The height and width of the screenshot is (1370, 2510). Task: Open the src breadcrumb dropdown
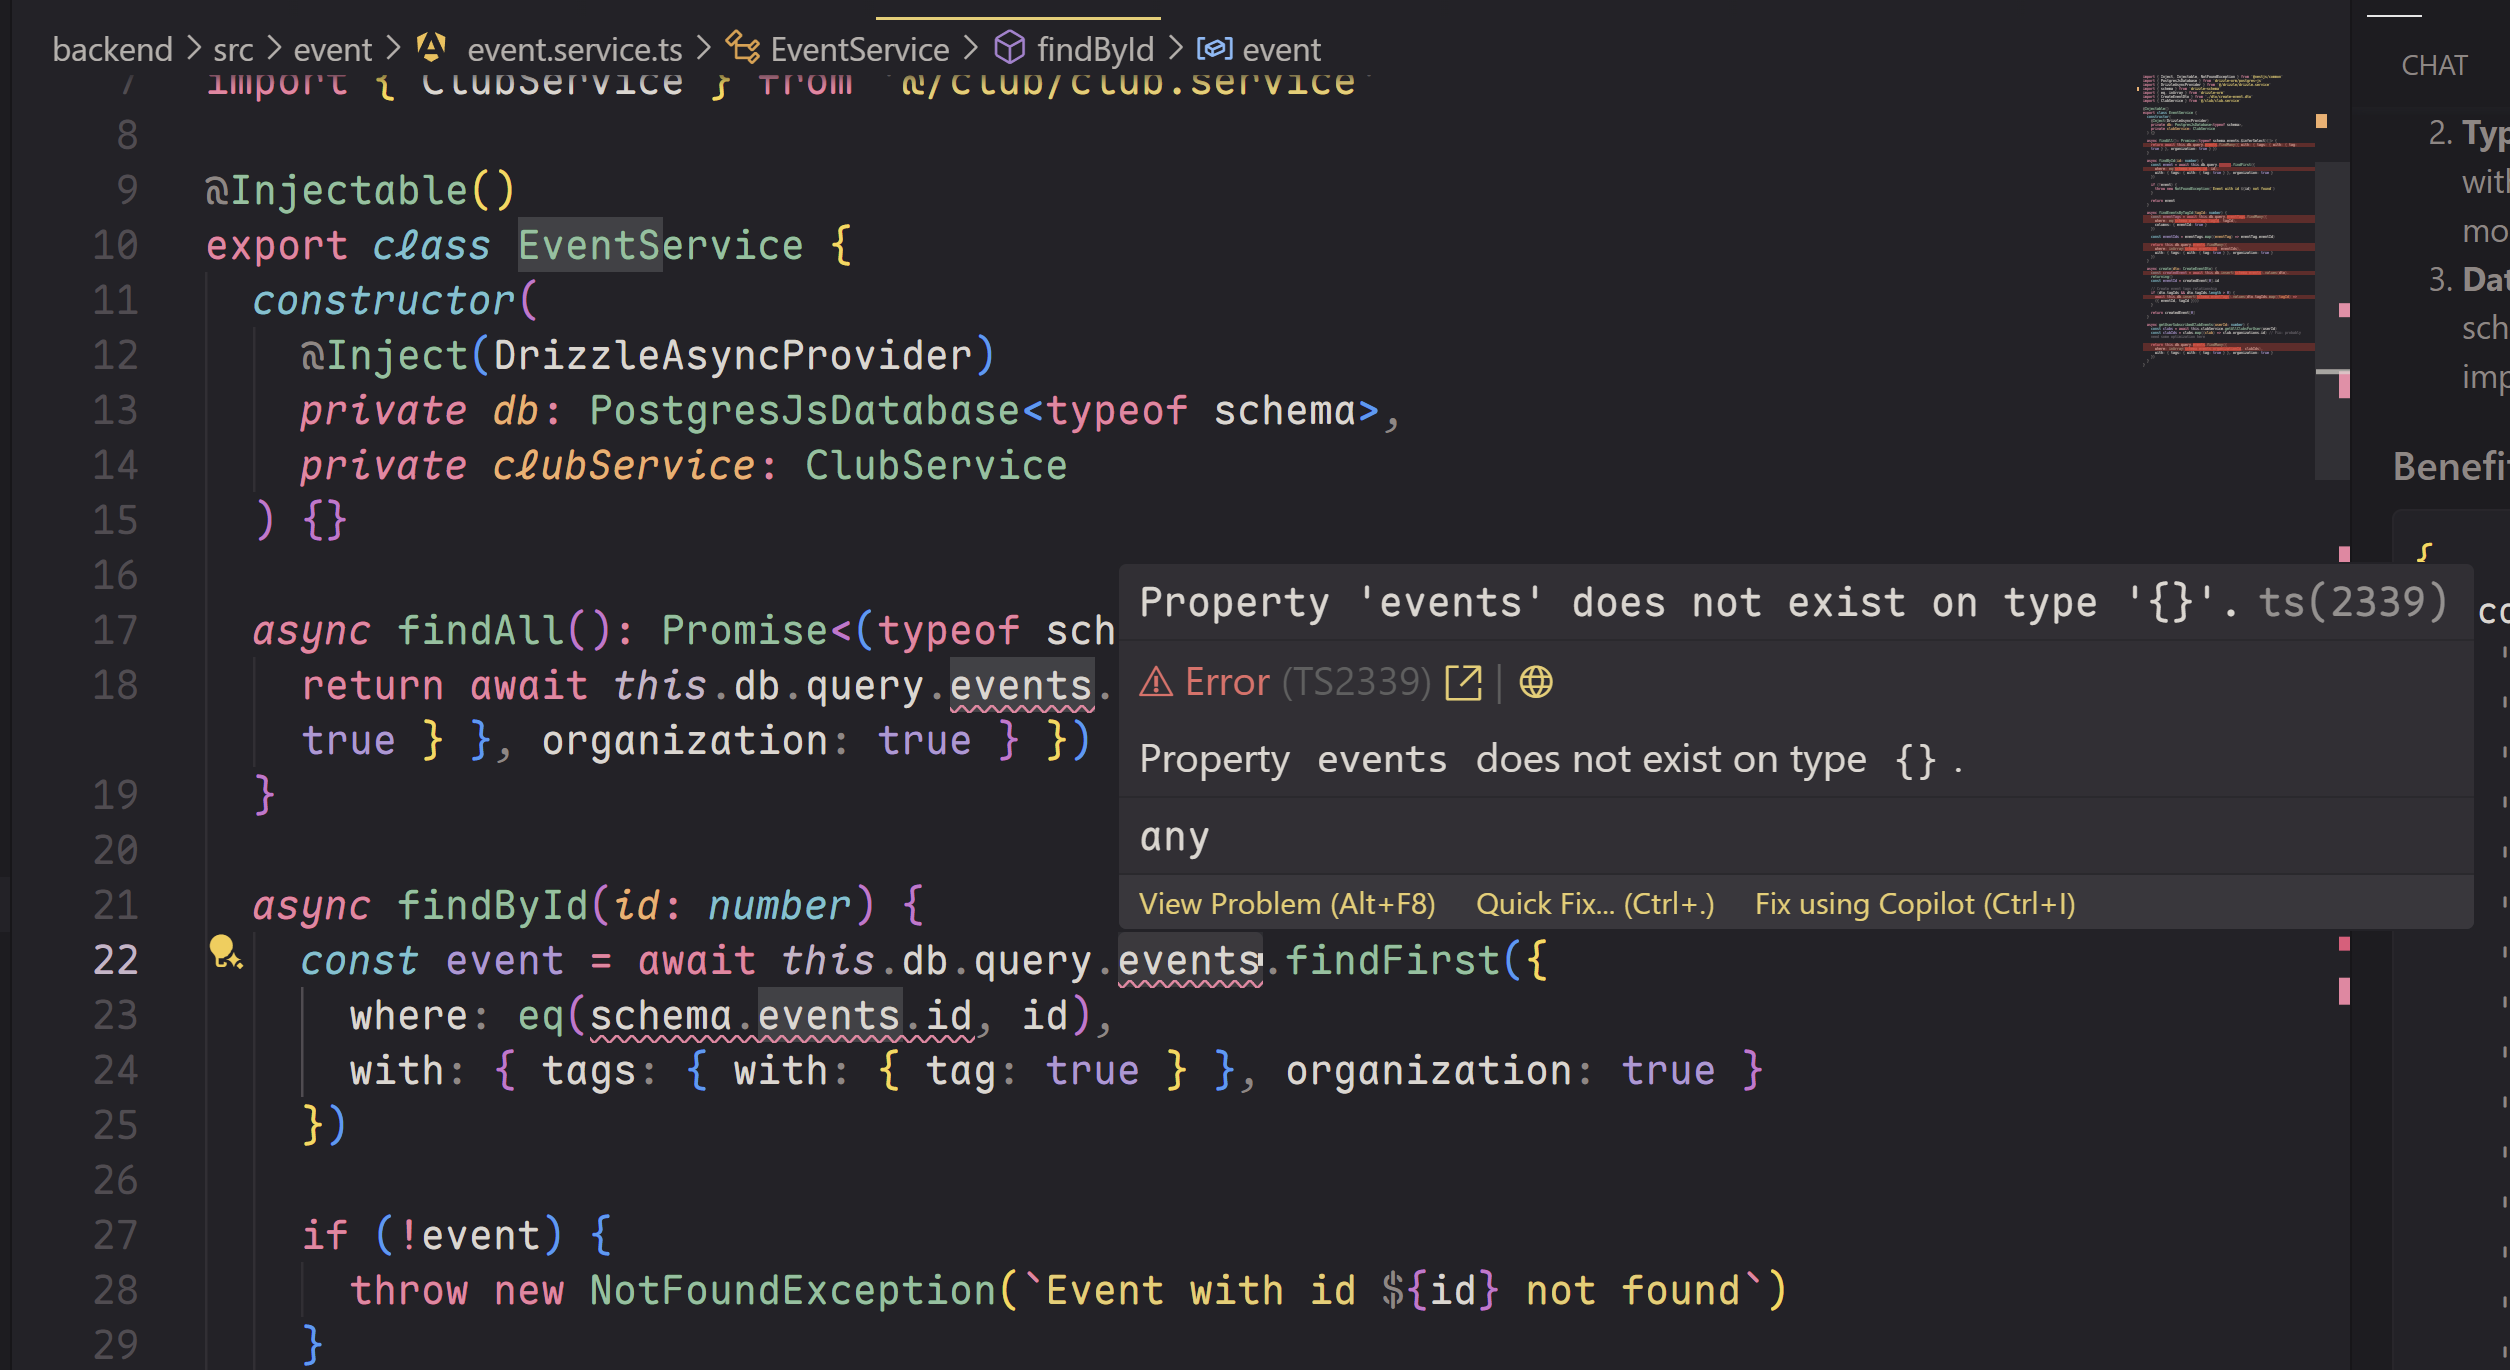point(233,49)
